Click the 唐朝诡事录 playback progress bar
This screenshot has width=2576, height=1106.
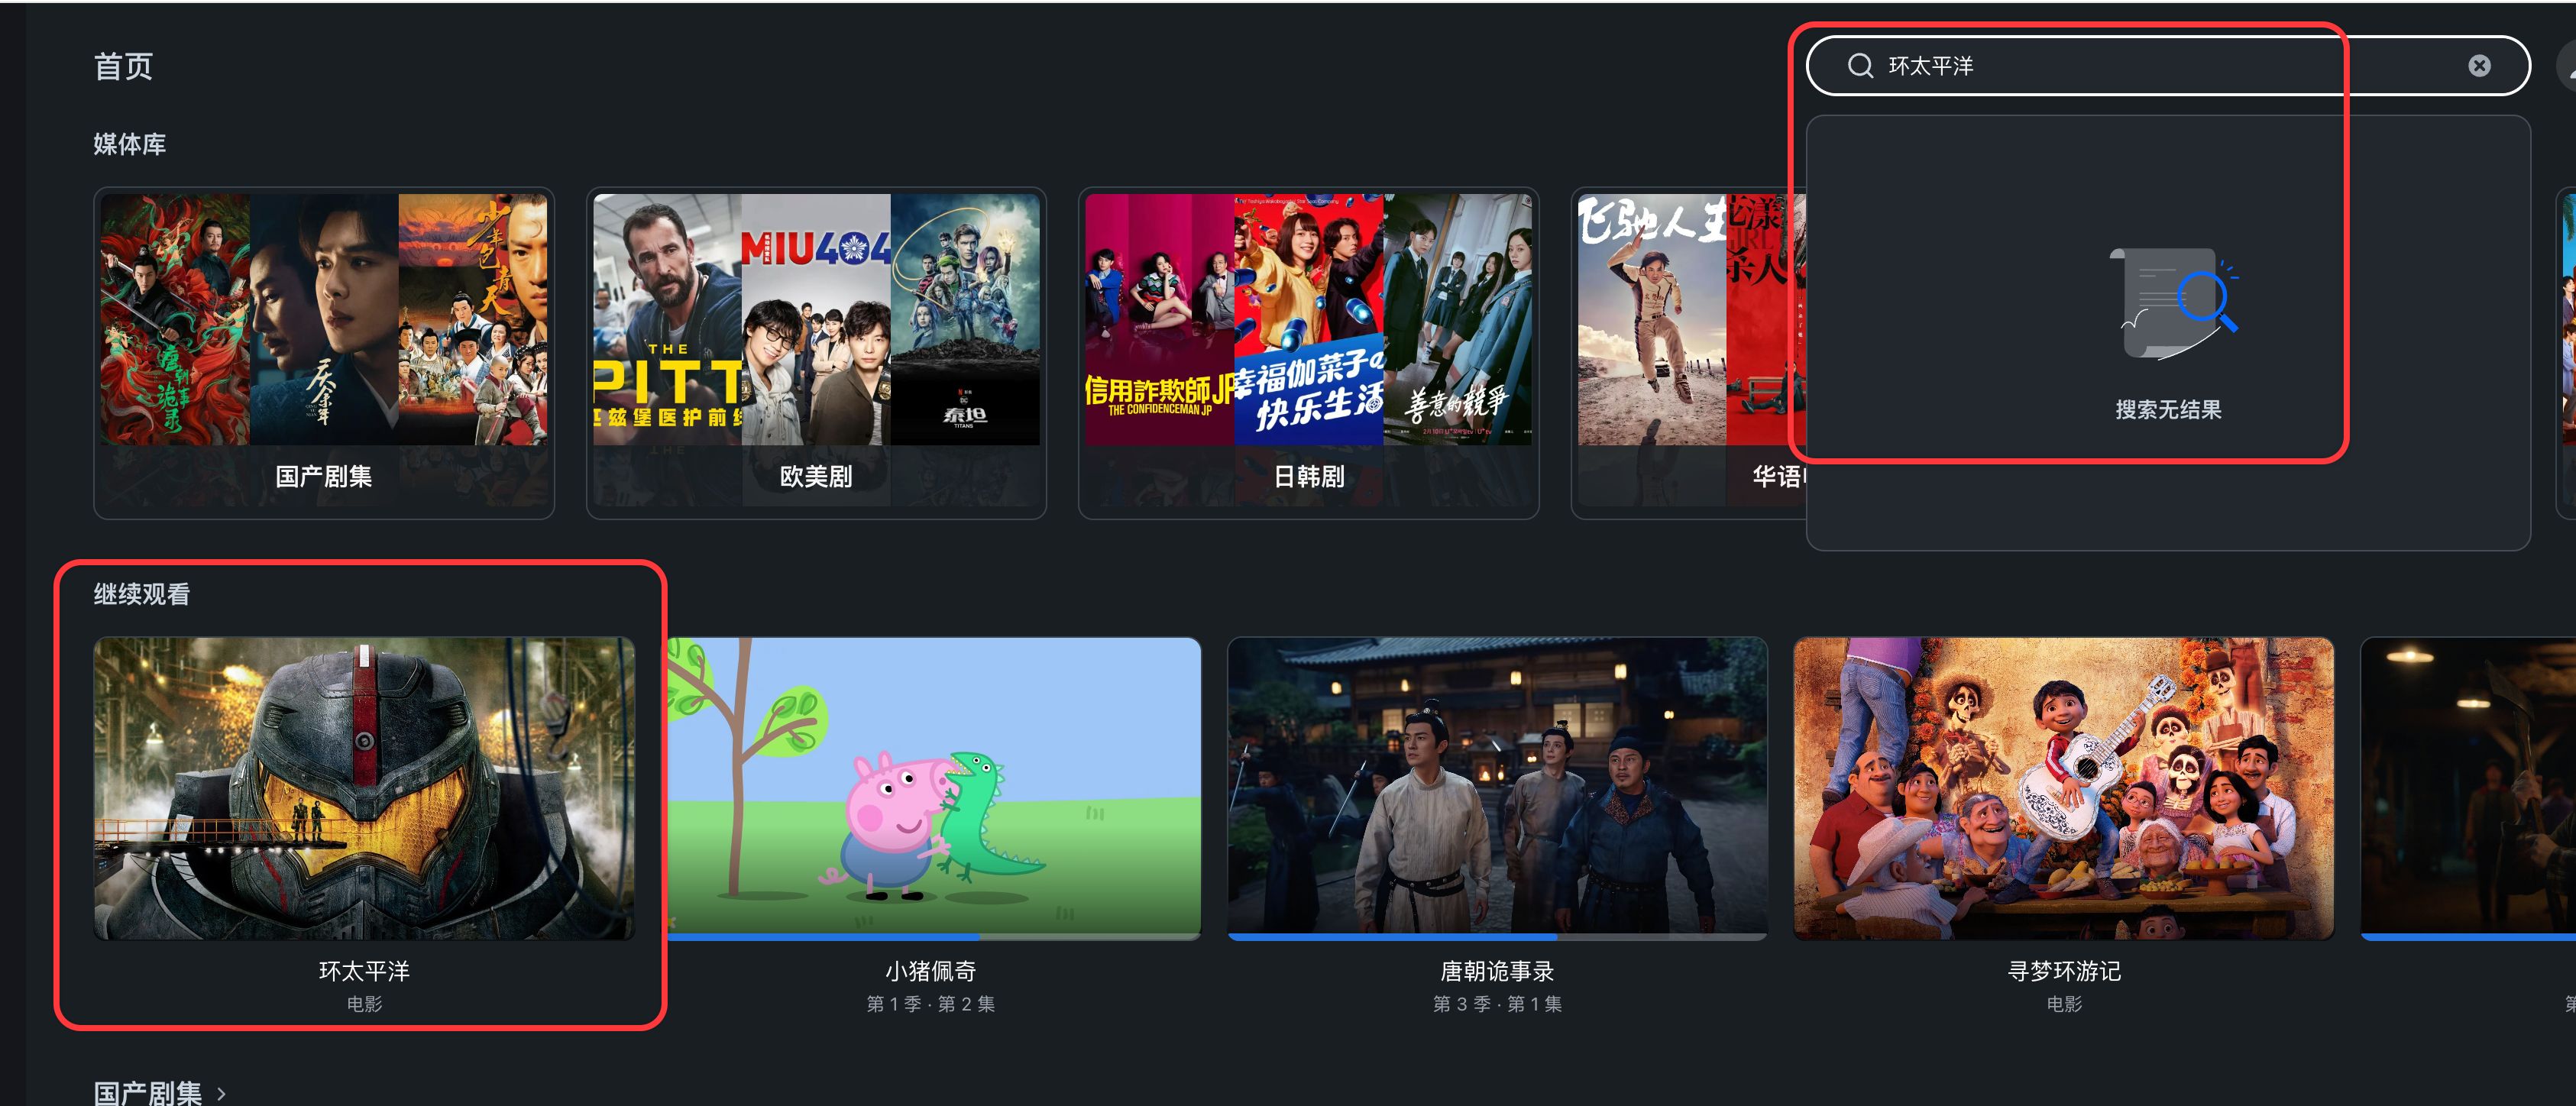tap(1497, 937)
